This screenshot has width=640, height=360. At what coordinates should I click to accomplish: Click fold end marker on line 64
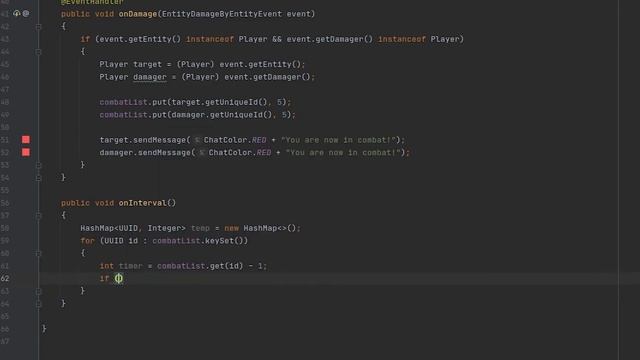point(38,304)
